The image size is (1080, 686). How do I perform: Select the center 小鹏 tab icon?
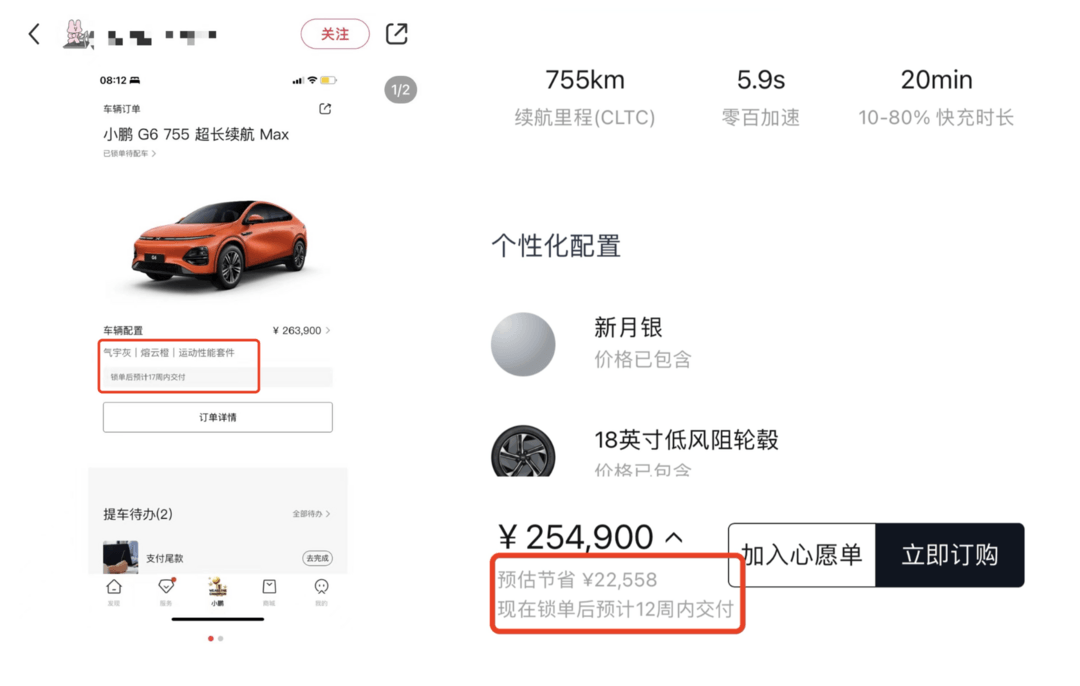pos(218,587)
